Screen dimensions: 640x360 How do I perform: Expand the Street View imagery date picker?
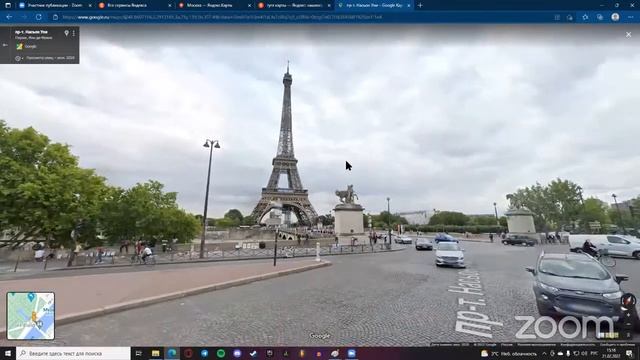19,58
